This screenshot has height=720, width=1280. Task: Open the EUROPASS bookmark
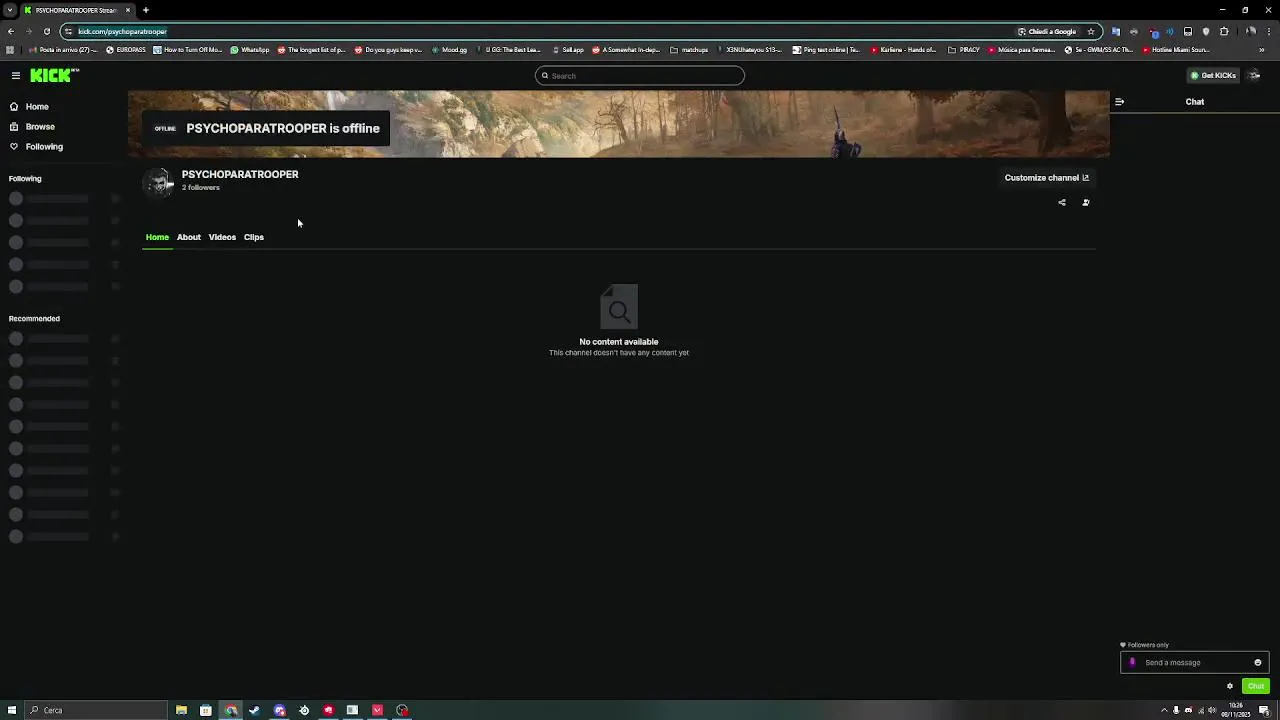126,49
